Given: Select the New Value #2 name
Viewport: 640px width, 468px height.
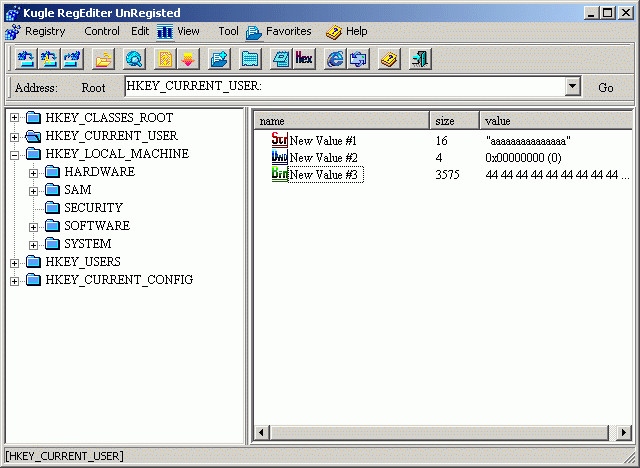Looking at the screenshot, I should (x=323, y=158).
